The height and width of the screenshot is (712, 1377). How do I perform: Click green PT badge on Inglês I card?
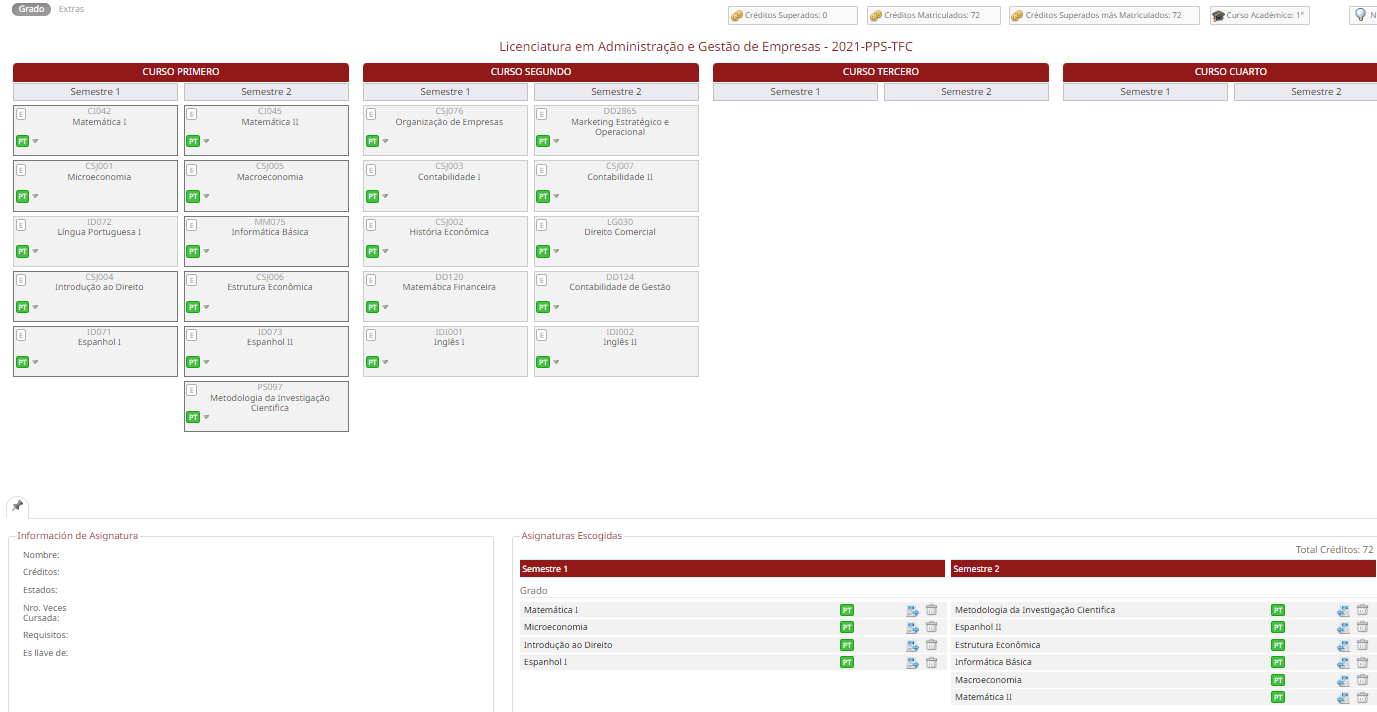(372, 362)
